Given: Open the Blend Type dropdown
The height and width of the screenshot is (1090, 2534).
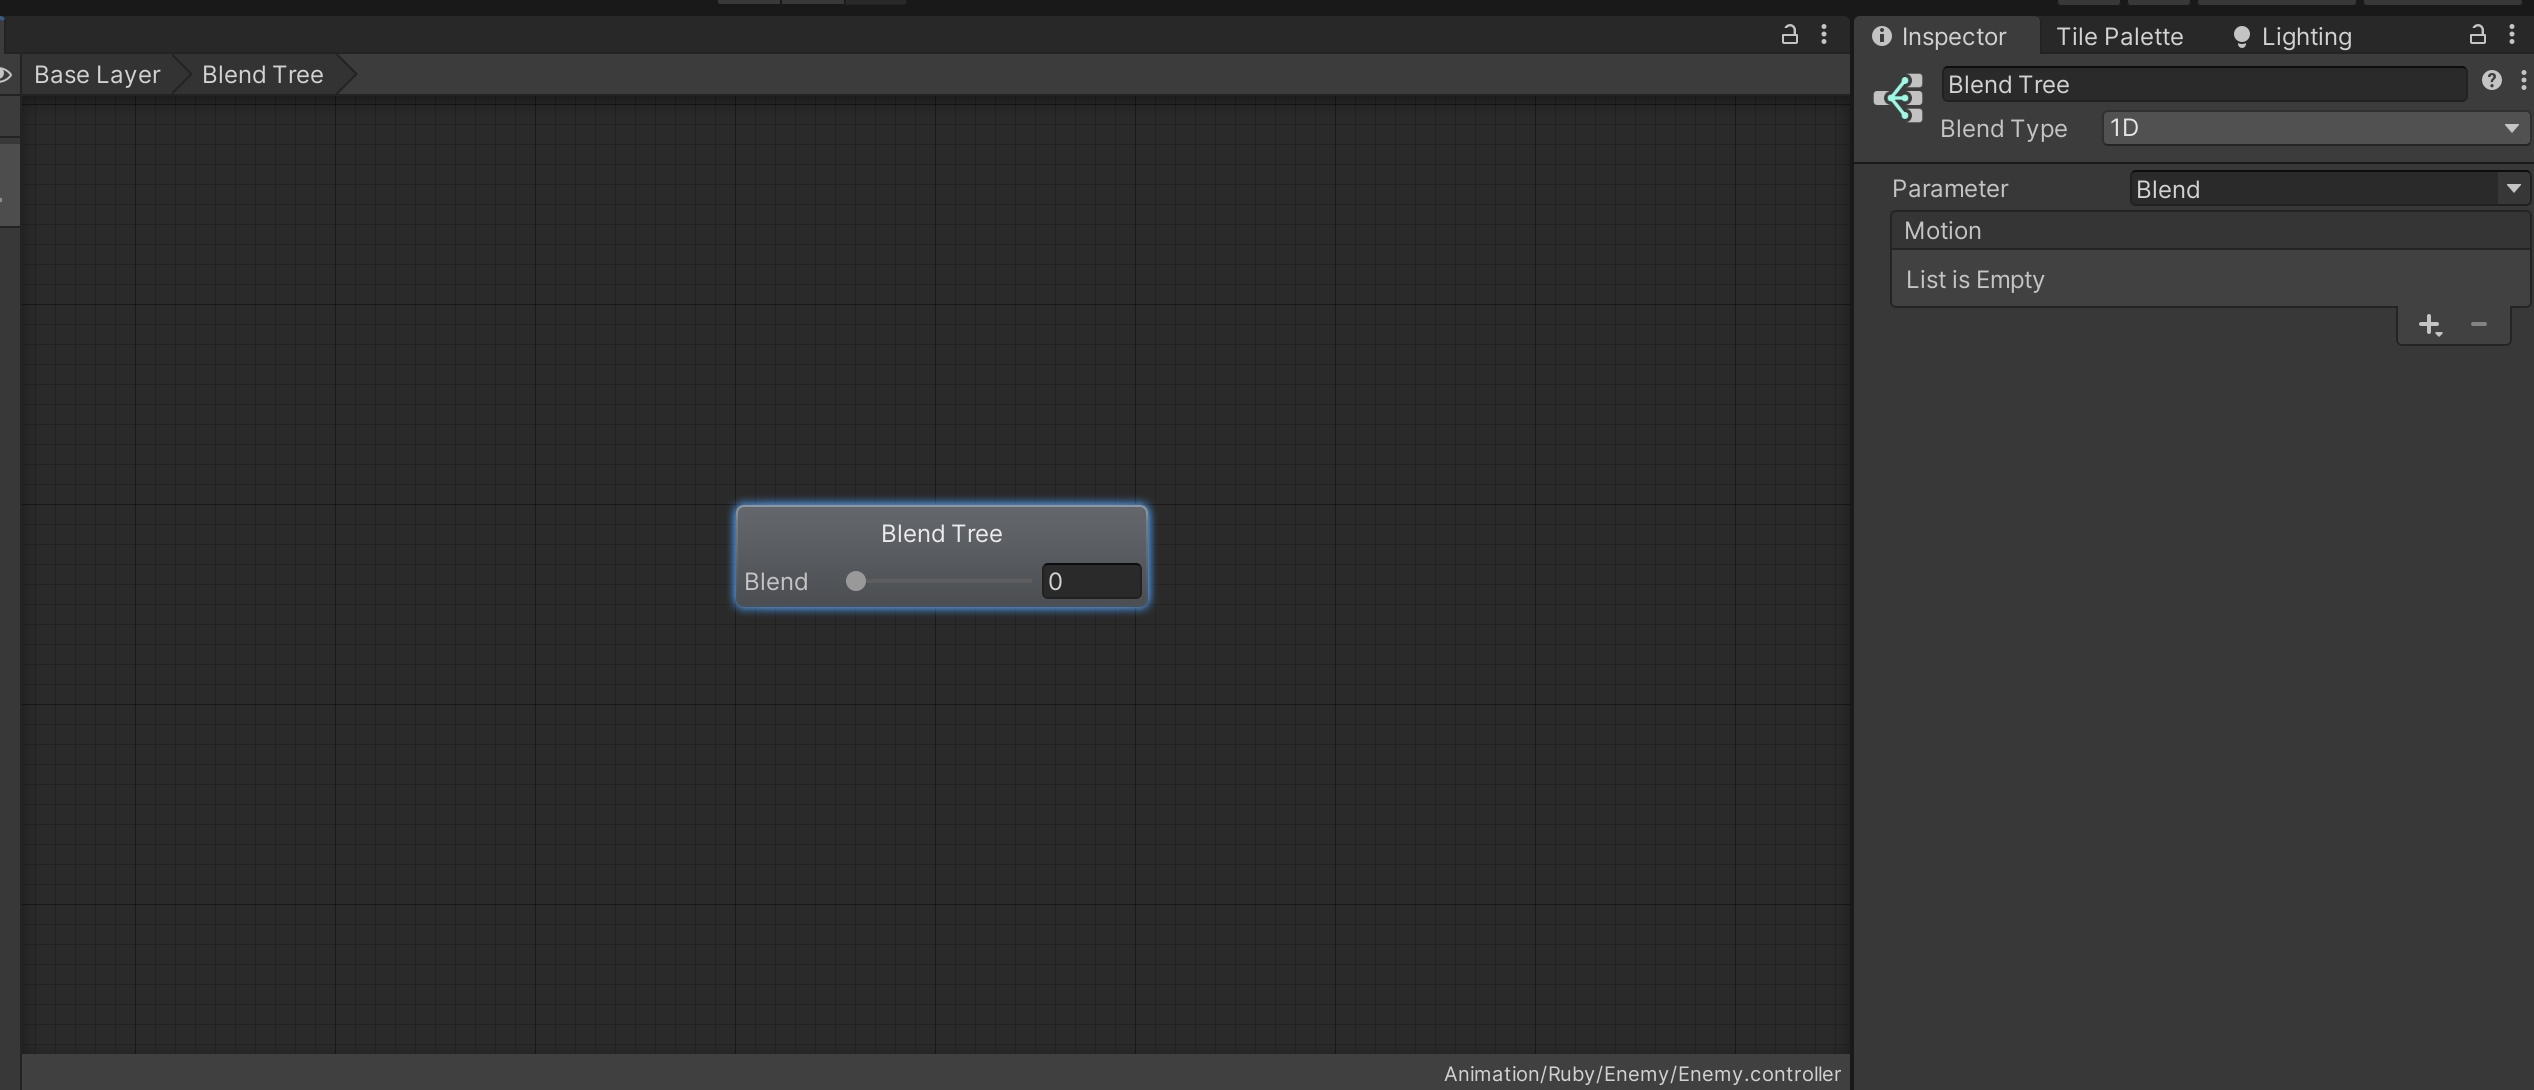Looking at the screenshot, I should click(x=2315, y=128).
